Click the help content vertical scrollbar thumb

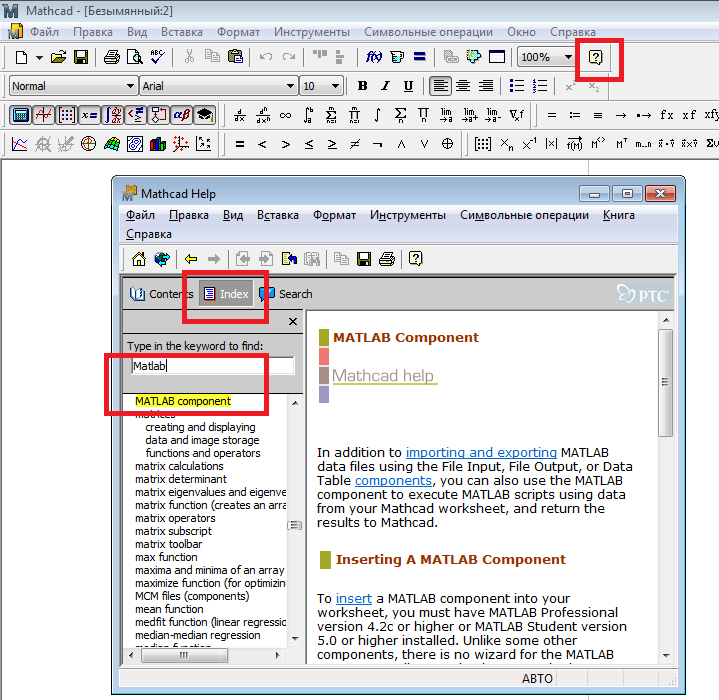pos(665,382)
